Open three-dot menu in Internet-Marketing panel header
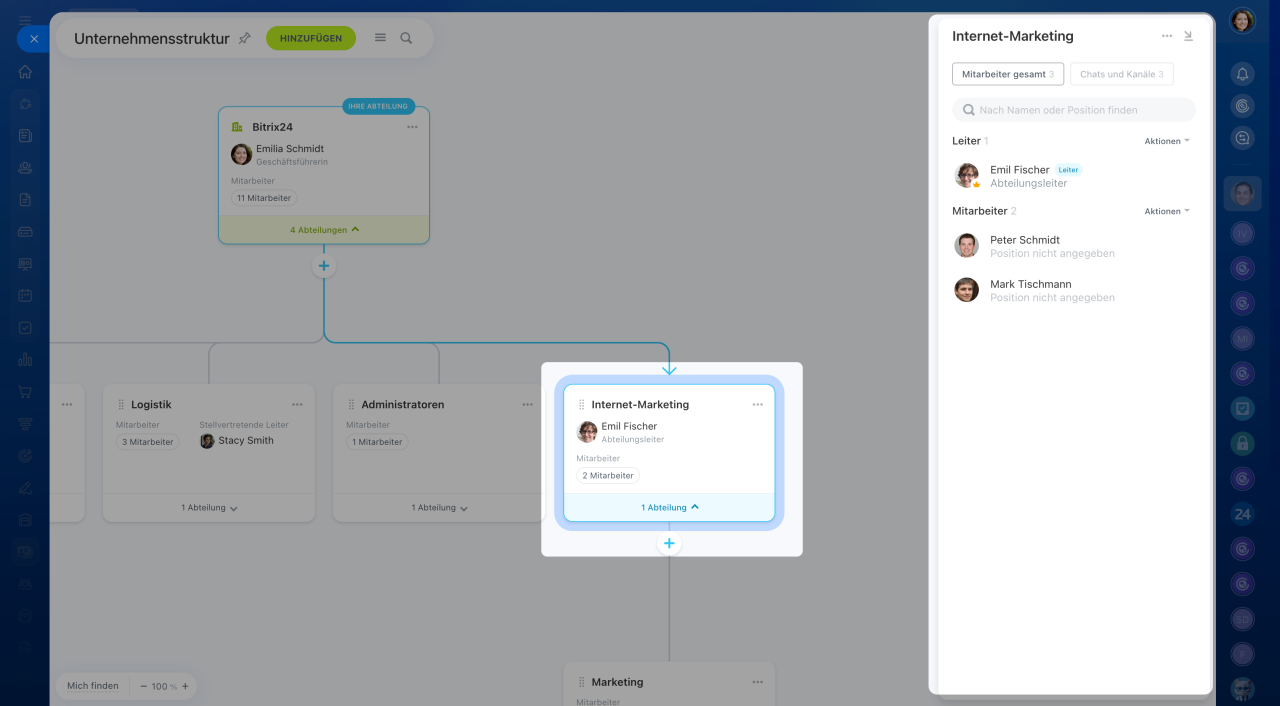Image resolution: width=1280 pixels, height=706 pixels. [1166, 36]
